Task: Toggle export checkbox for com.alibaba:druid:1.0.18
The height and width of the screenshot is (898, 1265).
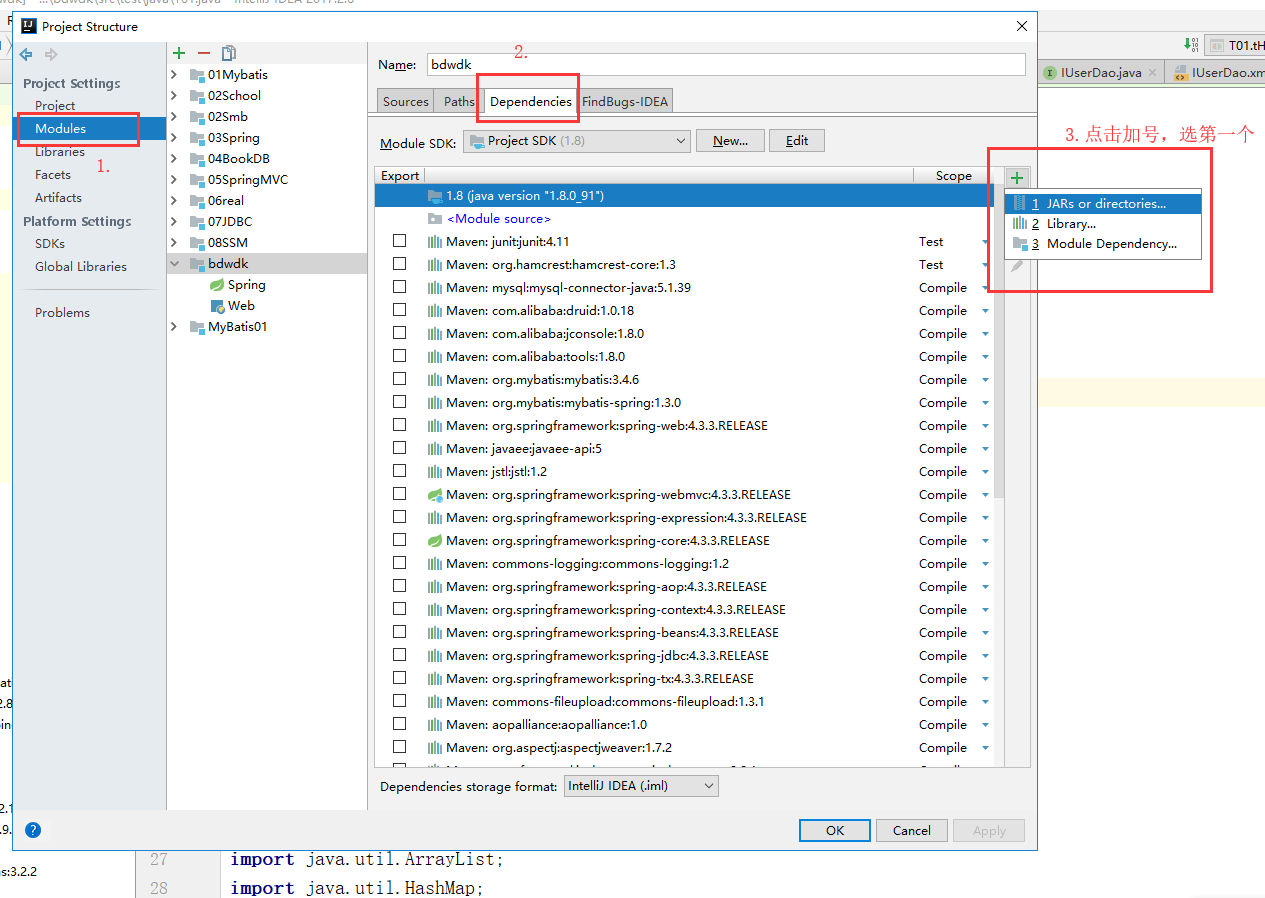Action: 400,311
